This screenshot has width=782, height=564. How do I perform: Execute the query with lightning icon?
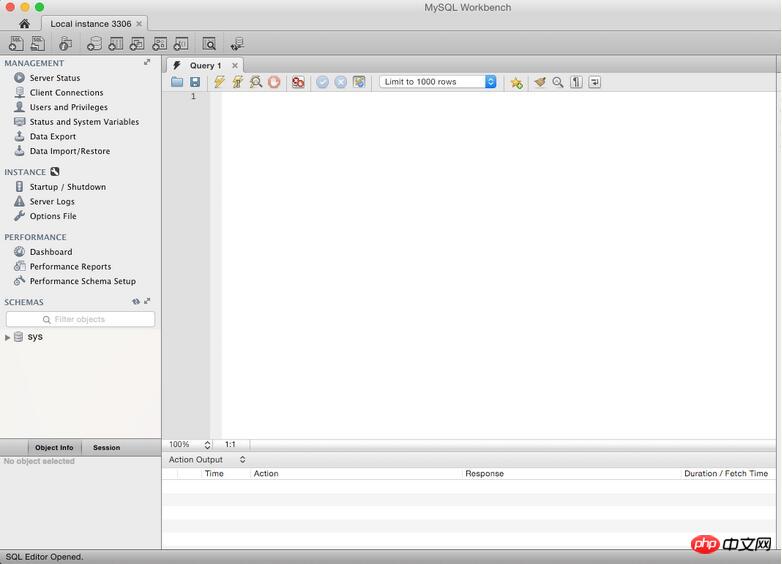[x=219, y=82]
